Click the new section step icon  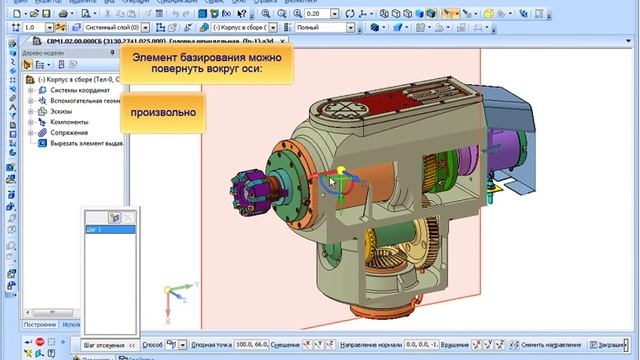(115, 218)
